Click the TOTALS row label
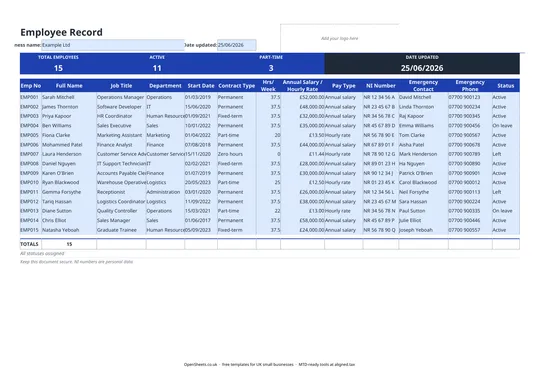Screen dimensions: 540x382 29,244
